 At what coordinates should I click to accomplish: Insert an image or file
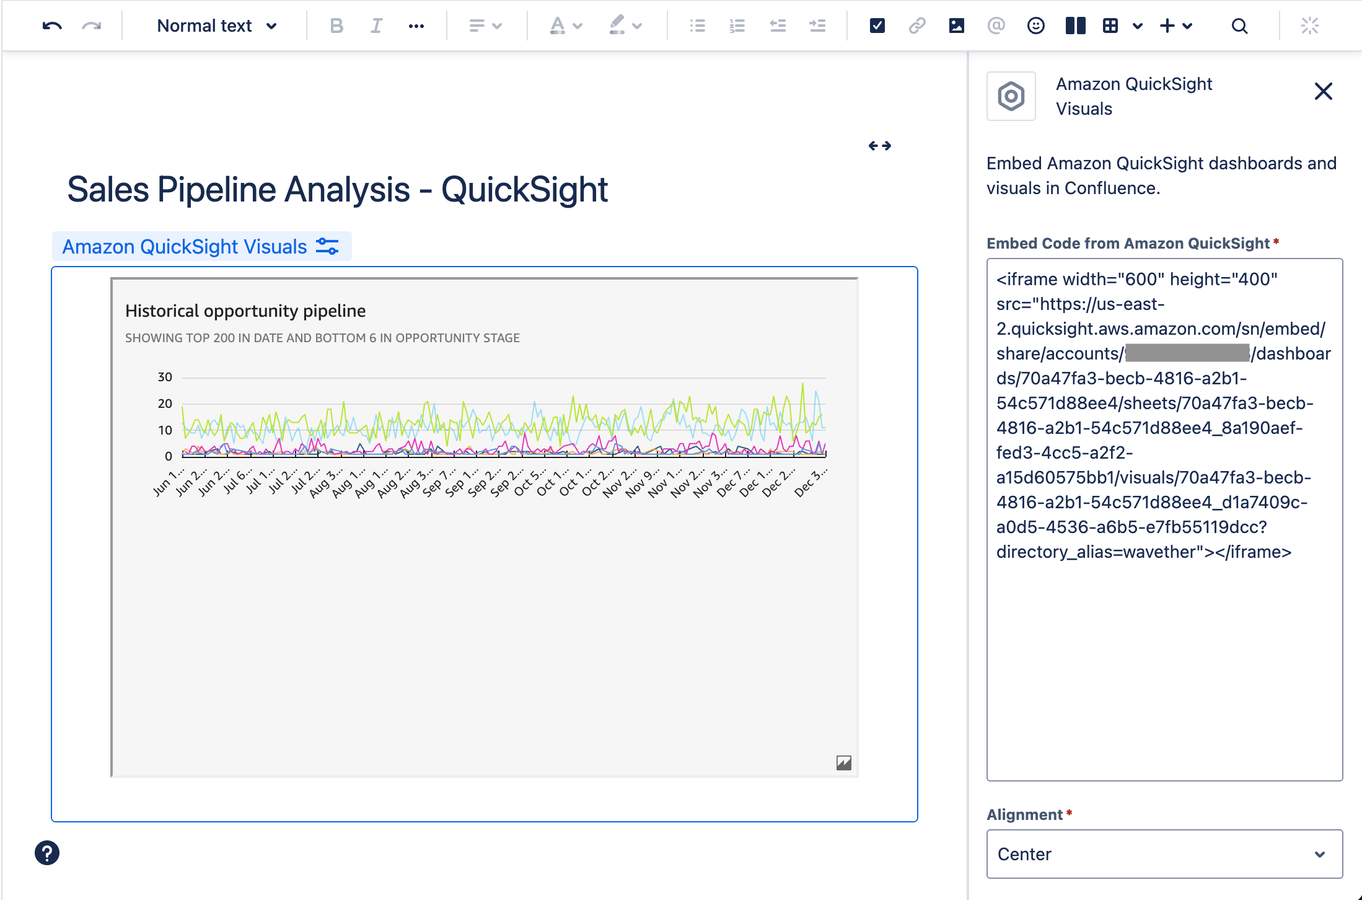pos(957,26)
